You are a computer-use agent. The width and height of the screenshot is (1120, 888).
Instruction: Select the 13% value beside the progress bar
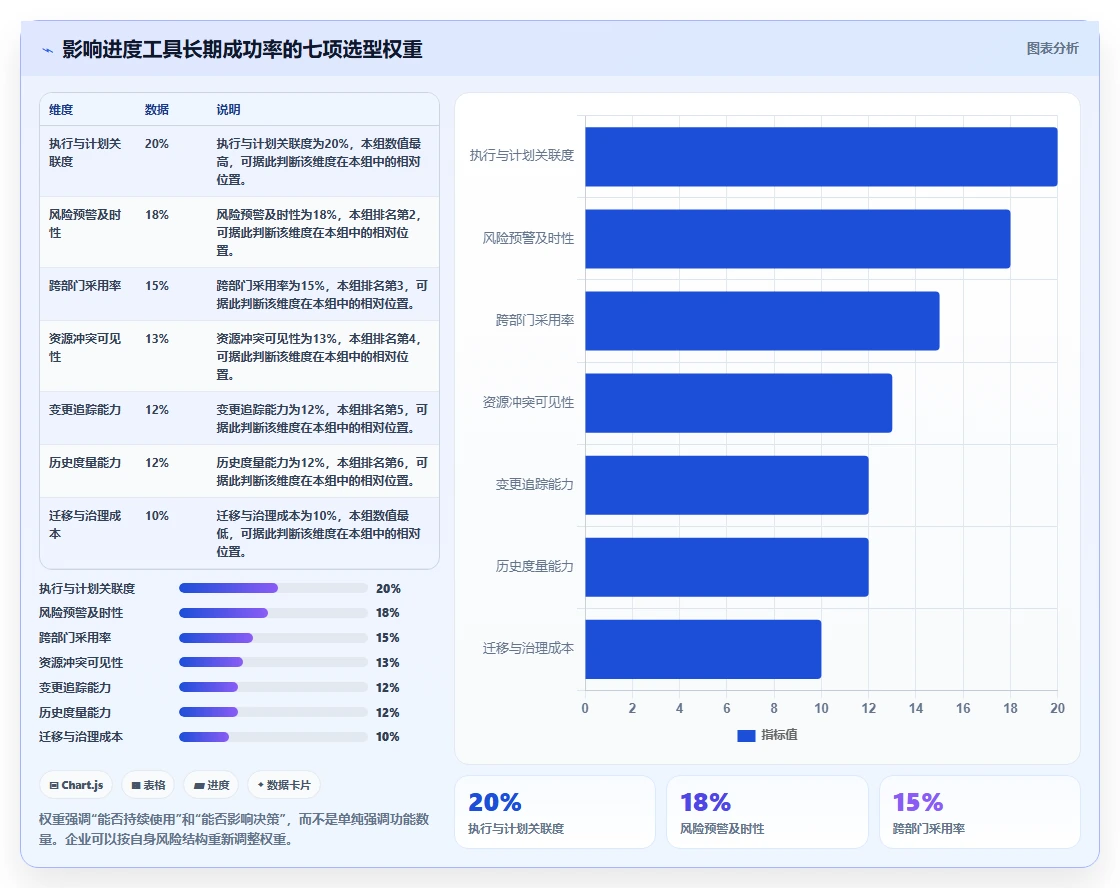[388, 663]
